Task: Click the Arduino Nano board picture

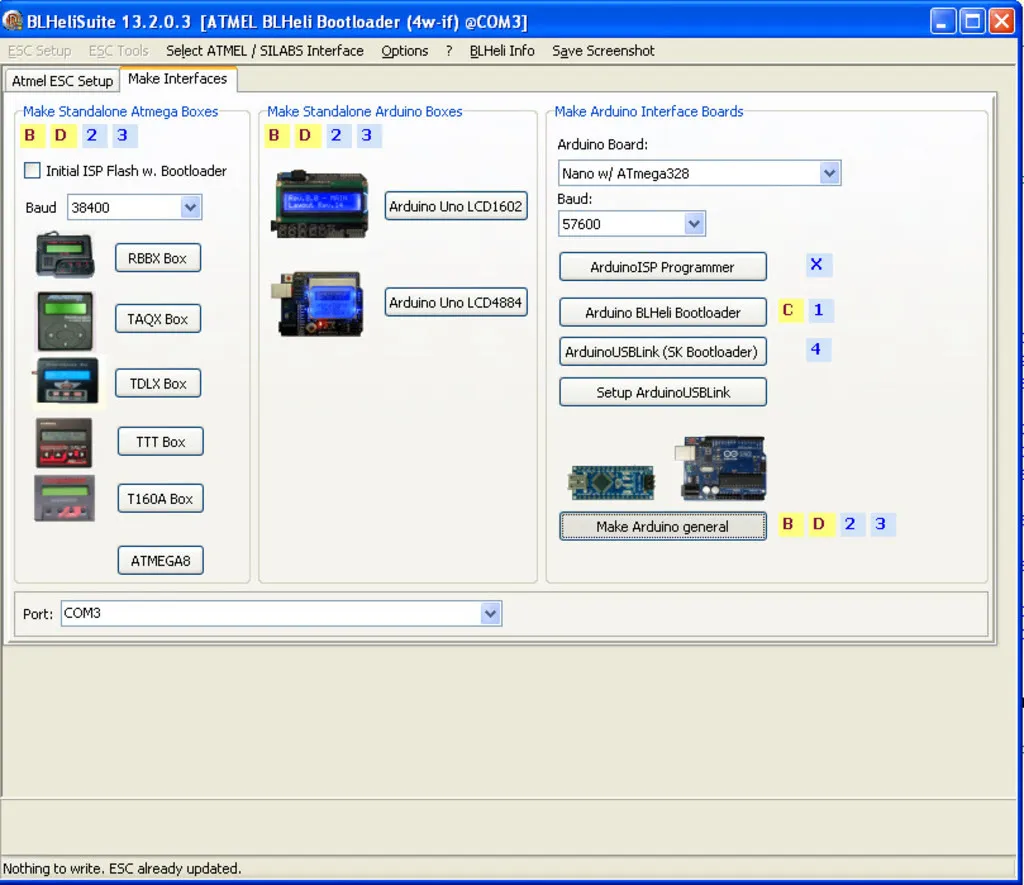Action: tap(611, 482)
